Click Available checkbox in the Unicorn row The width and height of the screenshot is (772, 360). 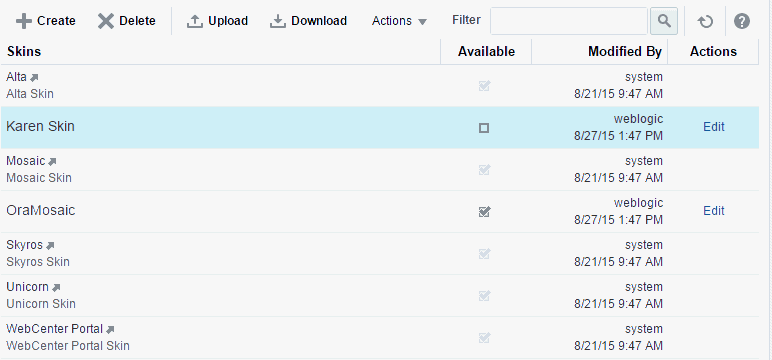pos(484,295)
